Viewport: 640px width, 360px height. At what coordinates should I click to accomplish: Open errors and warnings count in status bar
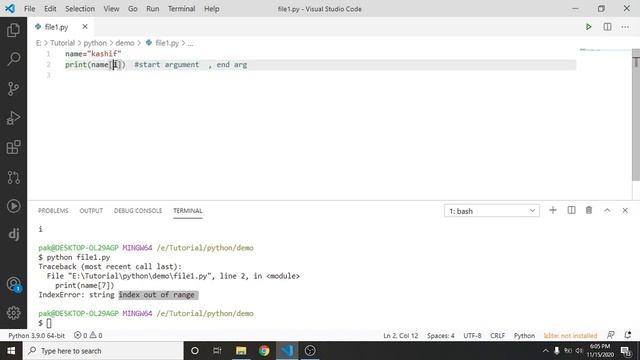[x=88, y=336]
